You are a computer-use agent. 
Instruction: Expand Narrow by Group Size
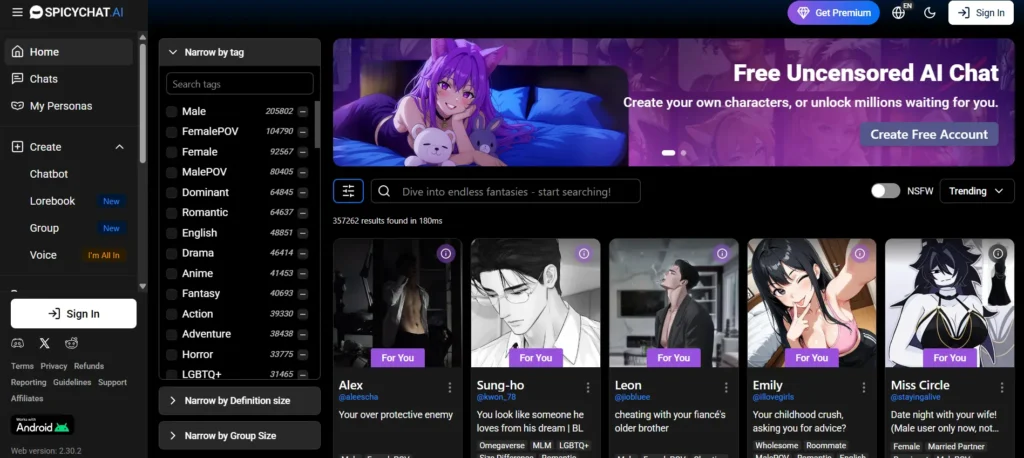pos(239,436)
